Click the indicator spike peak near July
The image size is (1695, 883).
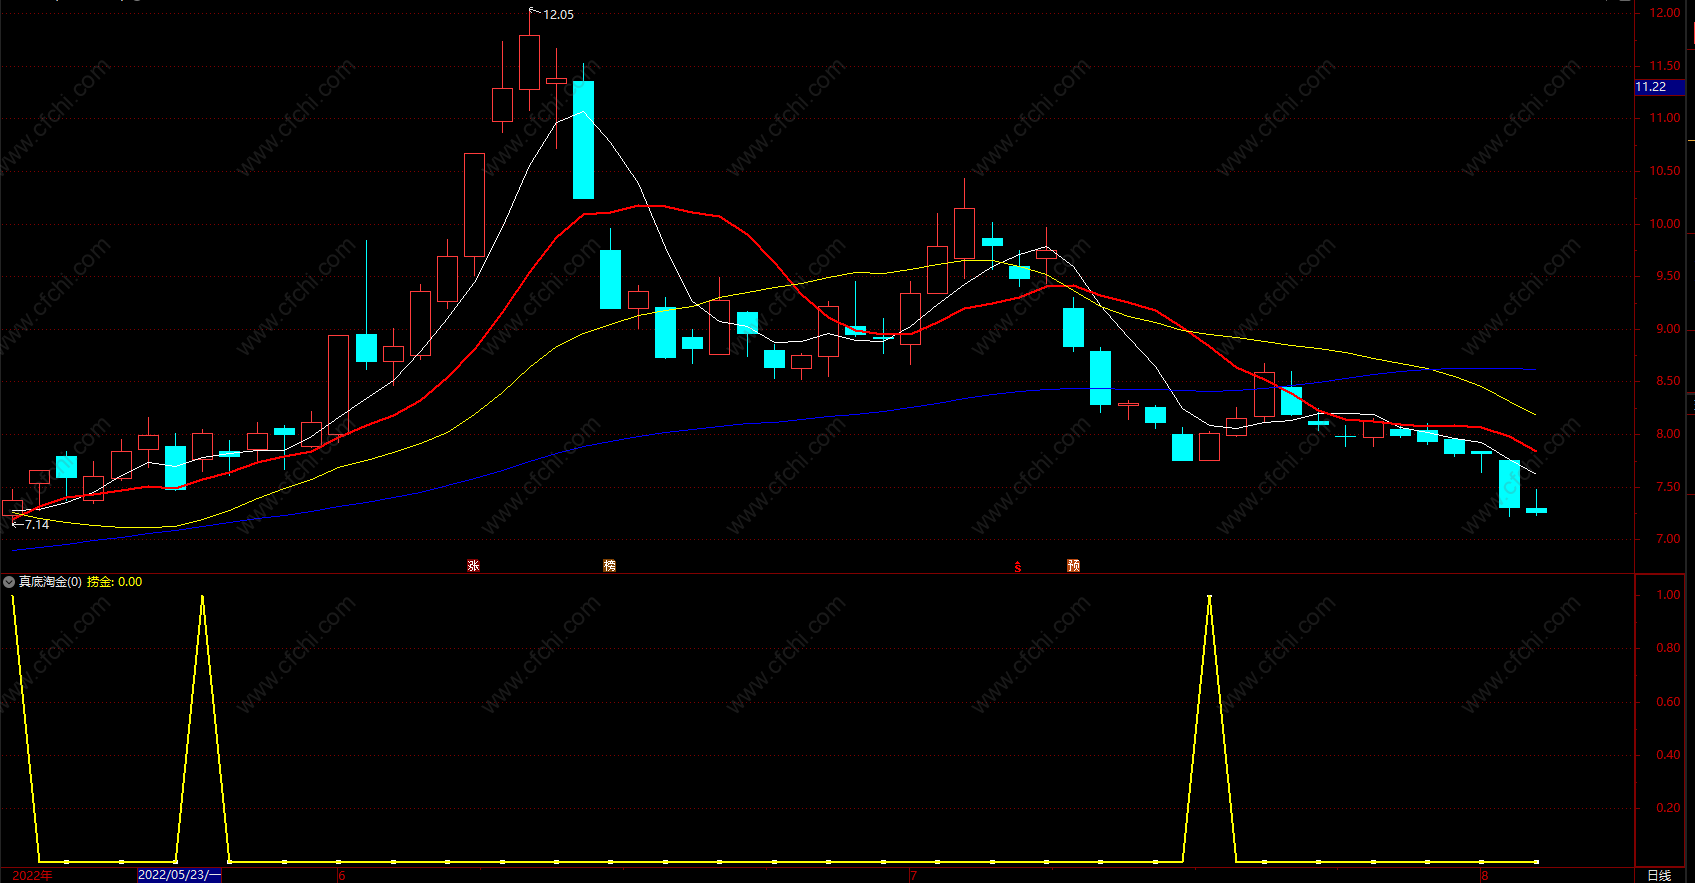click(x=1210, y=598)
